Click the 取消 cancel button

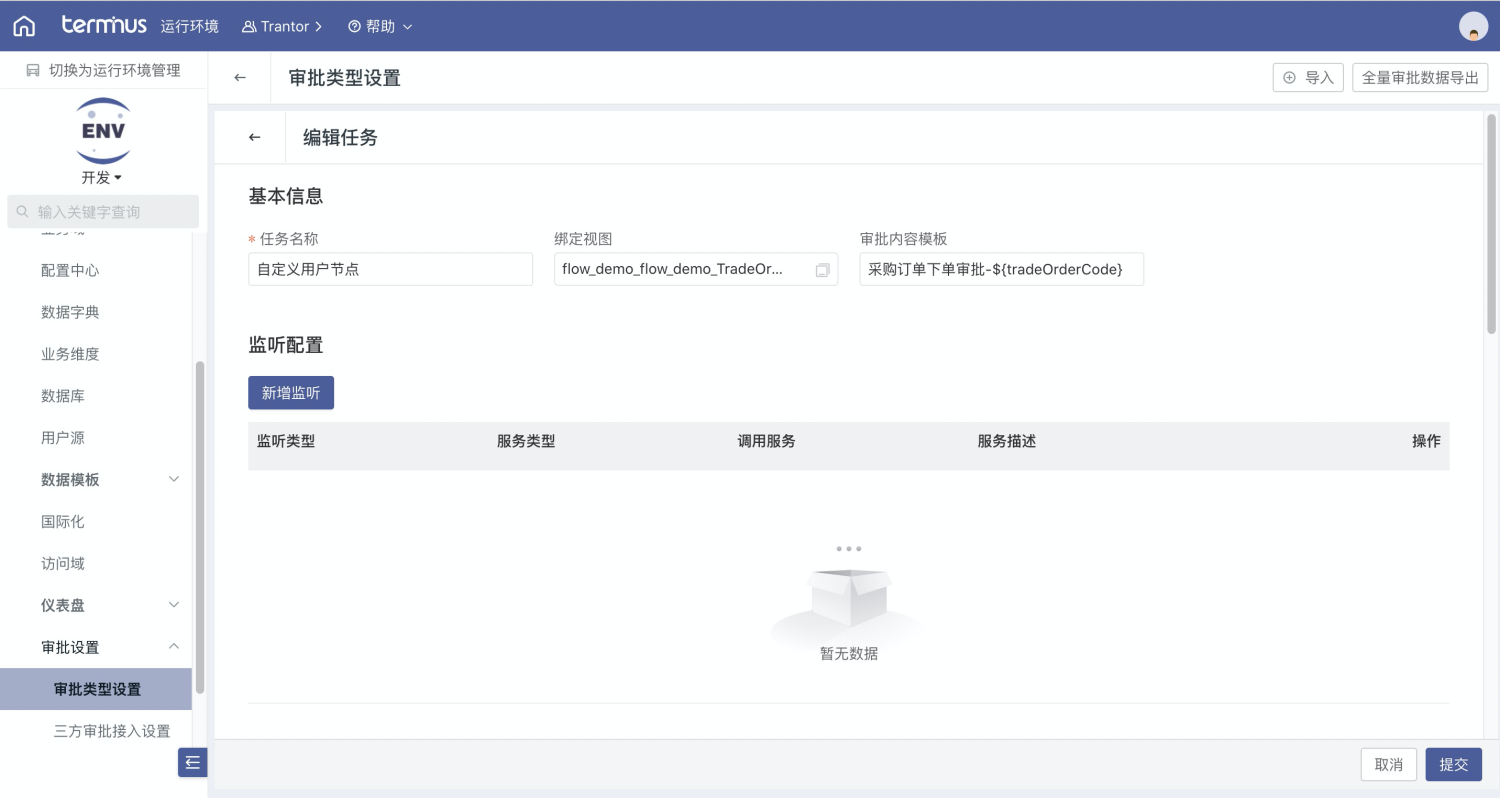pos(1389,765)
